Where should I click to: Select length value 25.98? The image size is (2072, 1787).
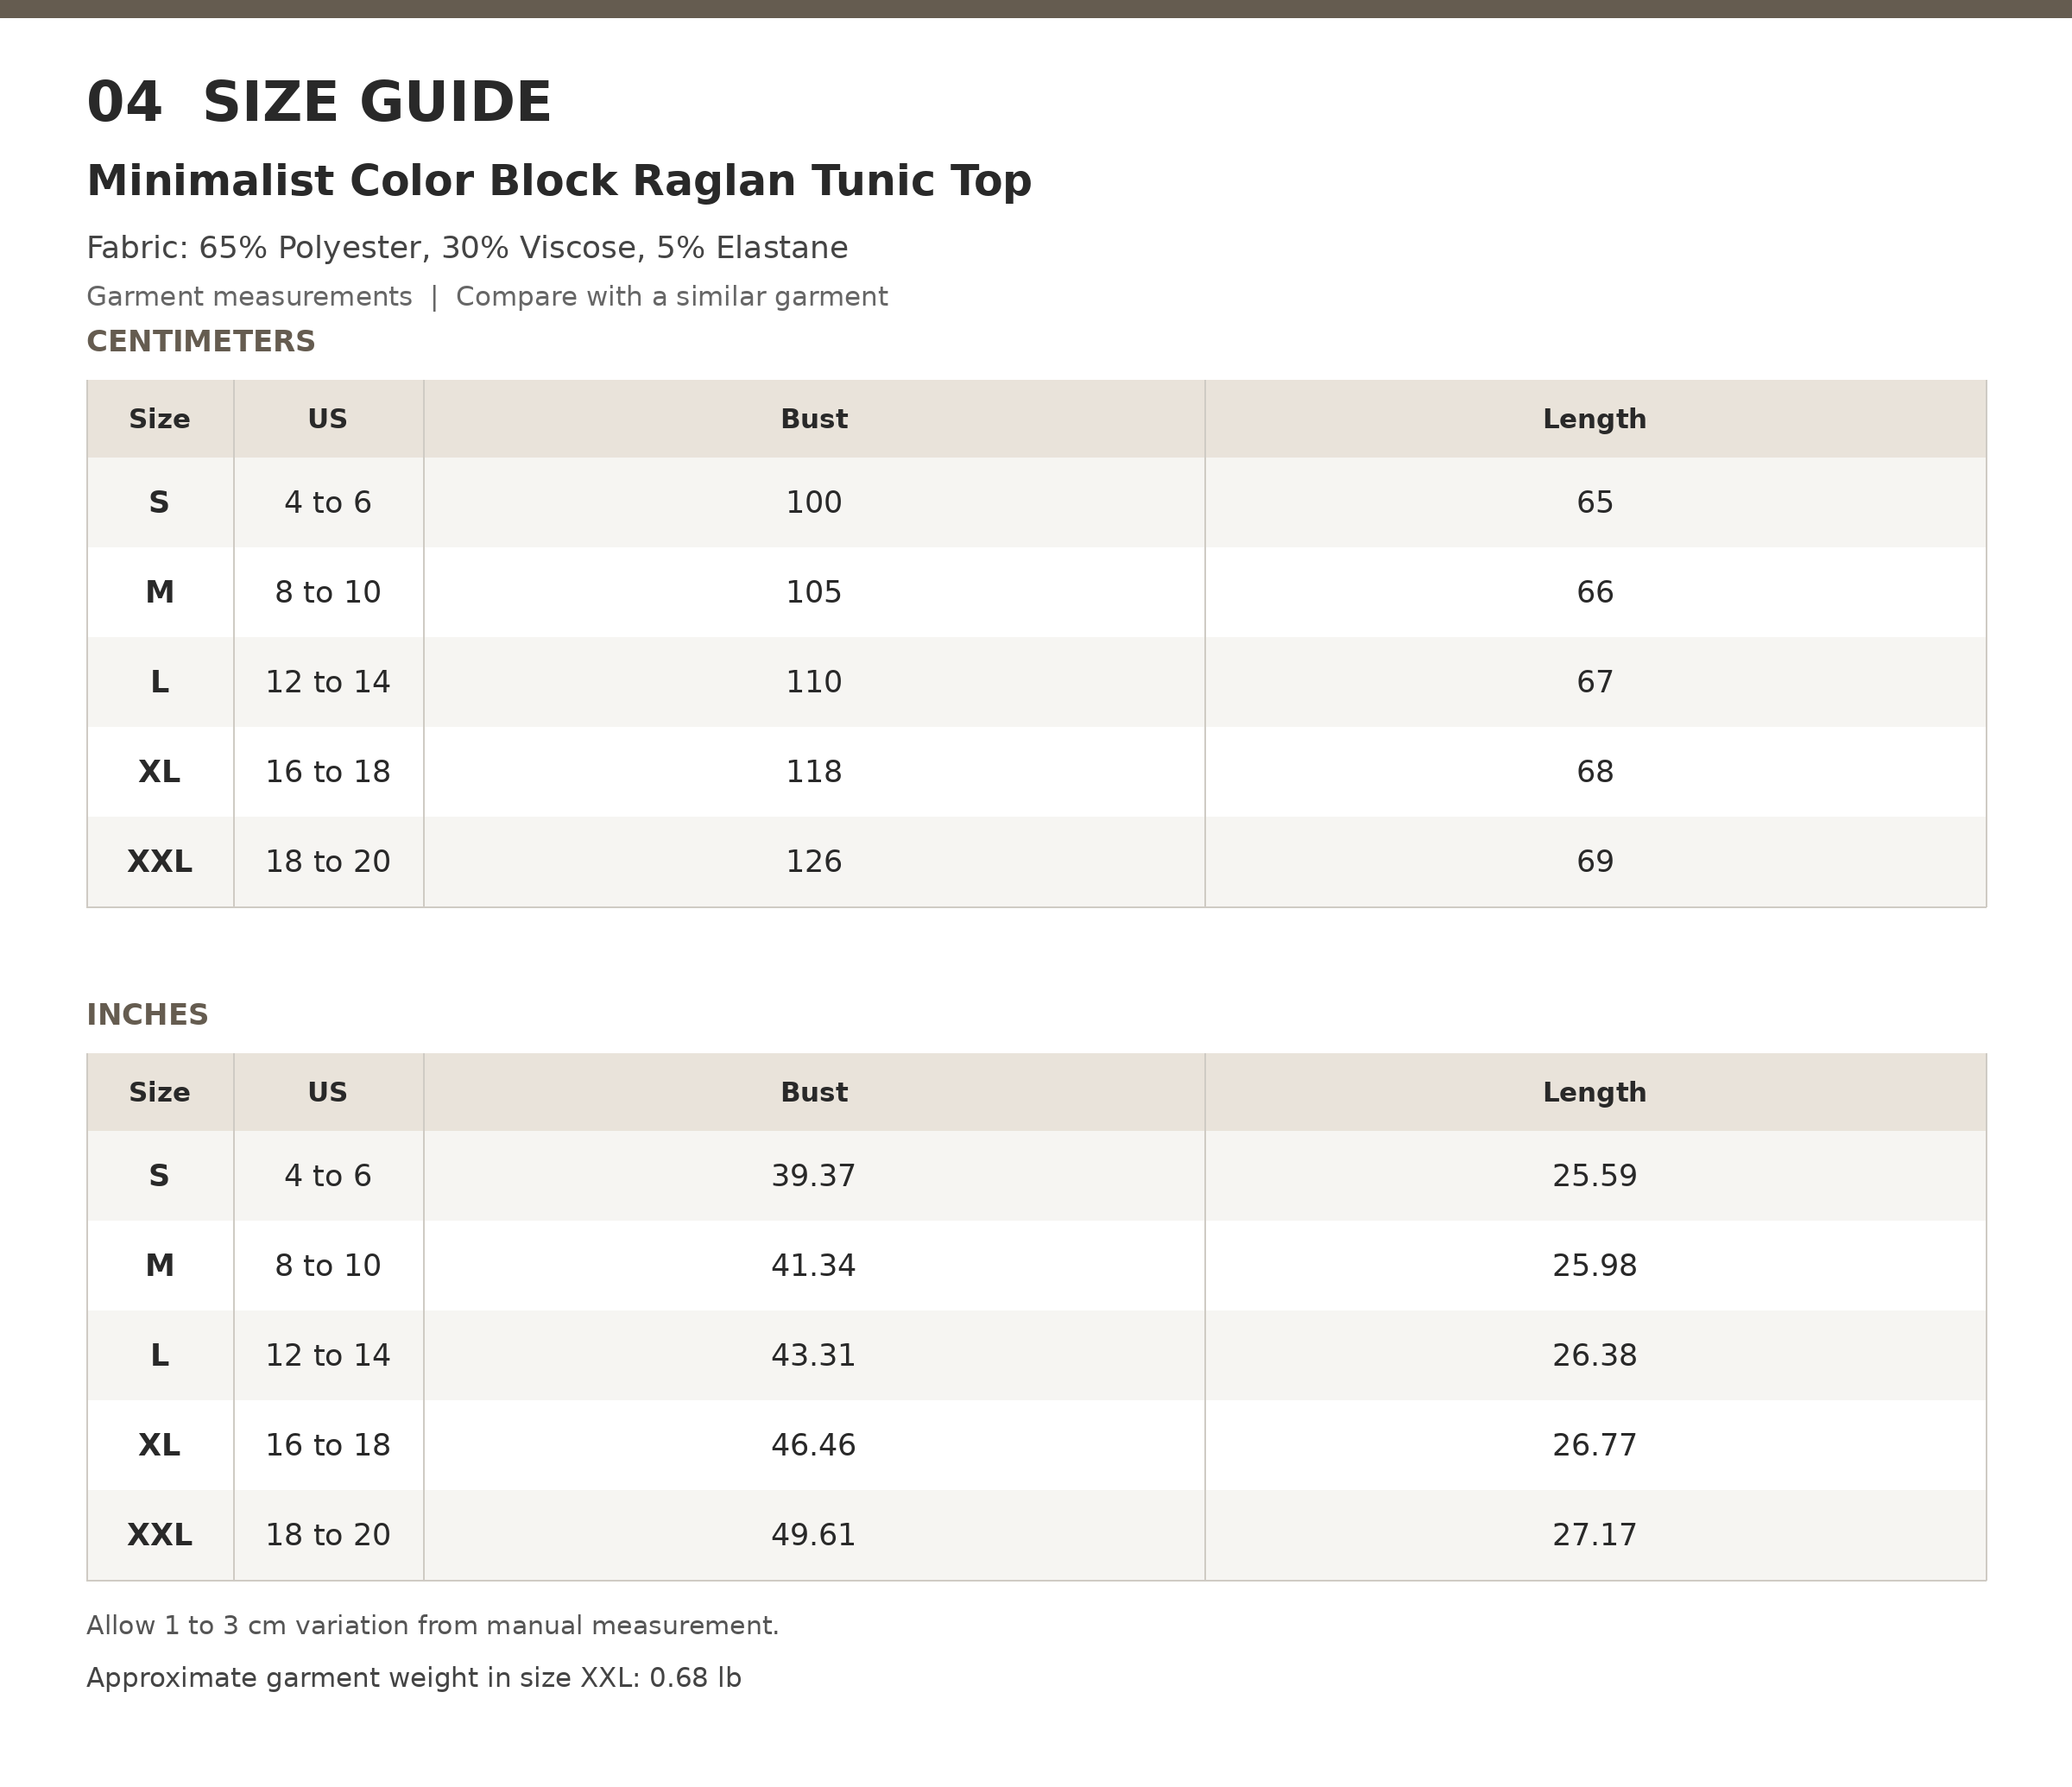point(1595,1265)
